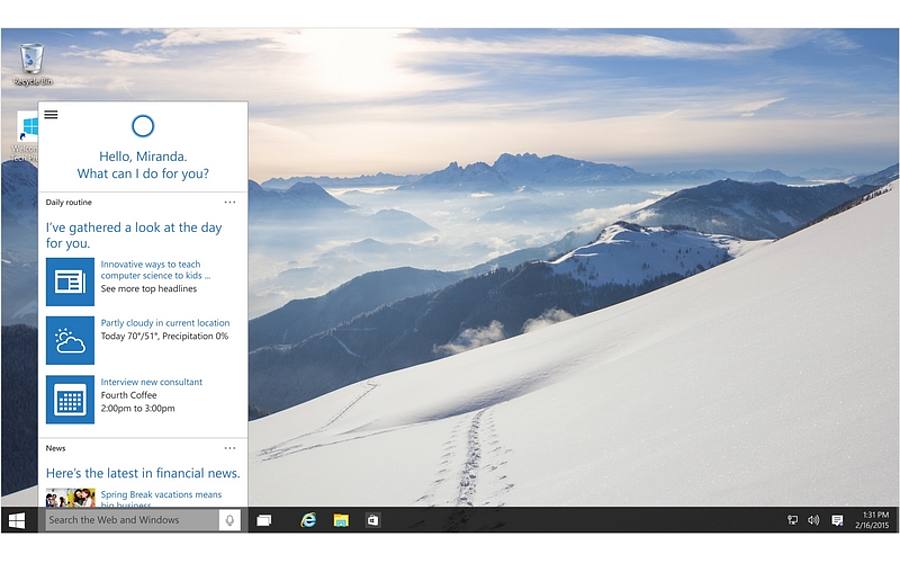The image size is (900, 563).
Task: Open the Windows Start button
Action: click(17, 521)
